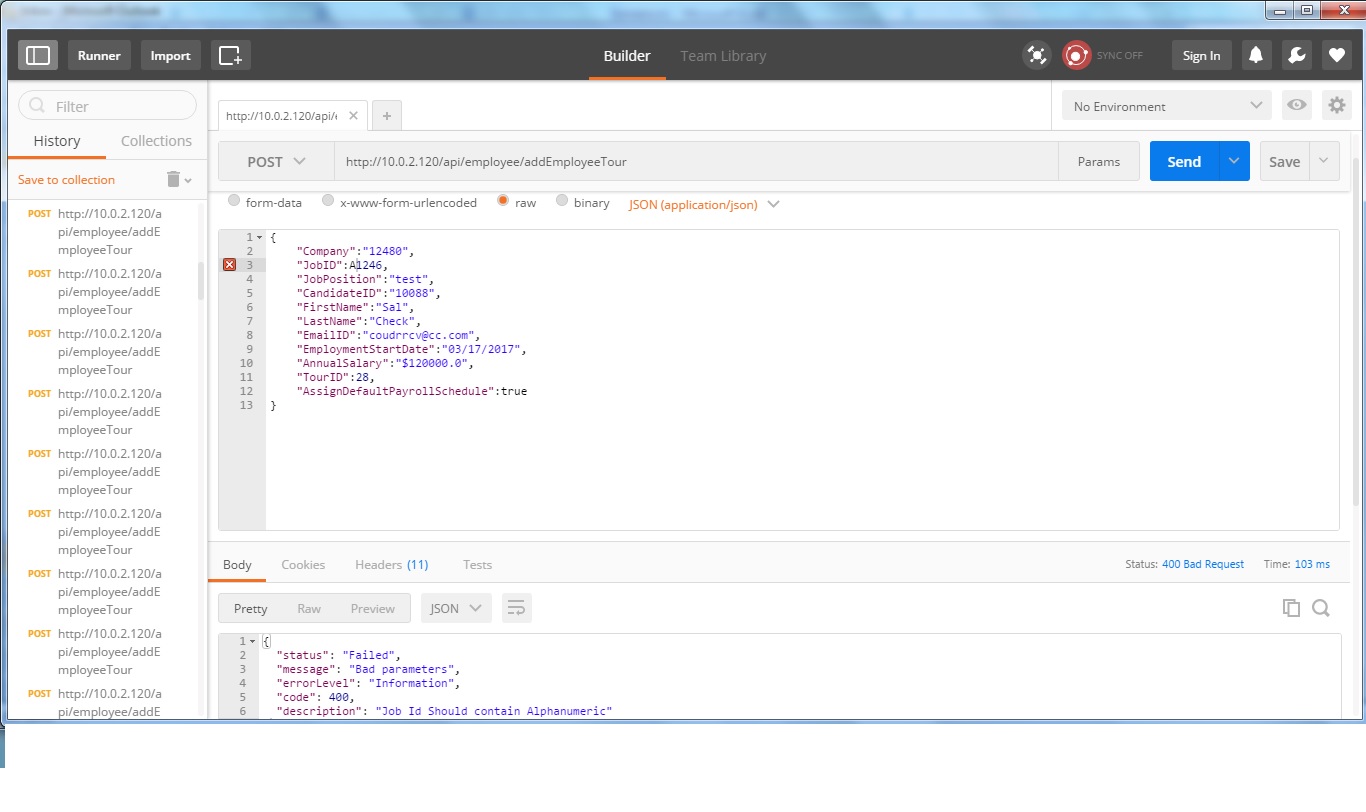The width and height of the screenshot is (1366, 812).
Task: Open the No Environment dropdown
Action: coord(1166,106)
